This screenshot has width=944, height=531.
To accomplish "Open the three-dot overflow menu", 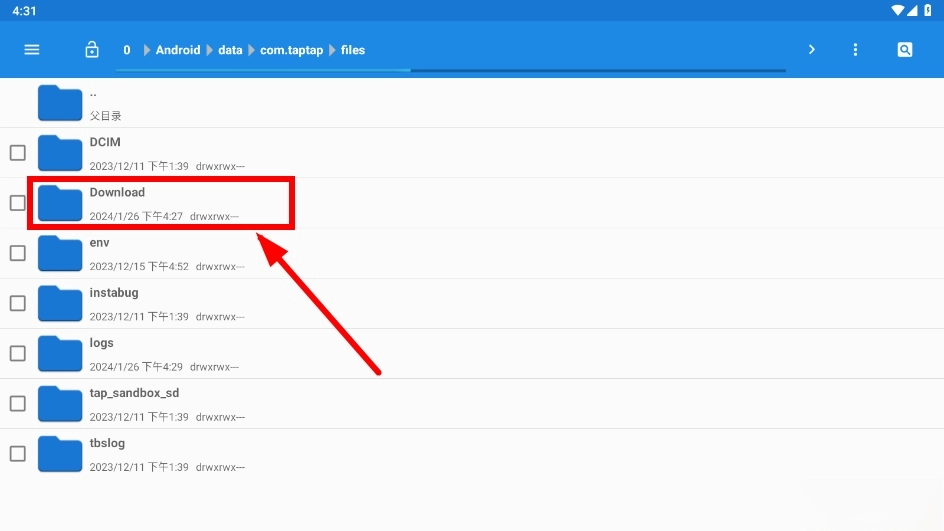I will 855,50.
